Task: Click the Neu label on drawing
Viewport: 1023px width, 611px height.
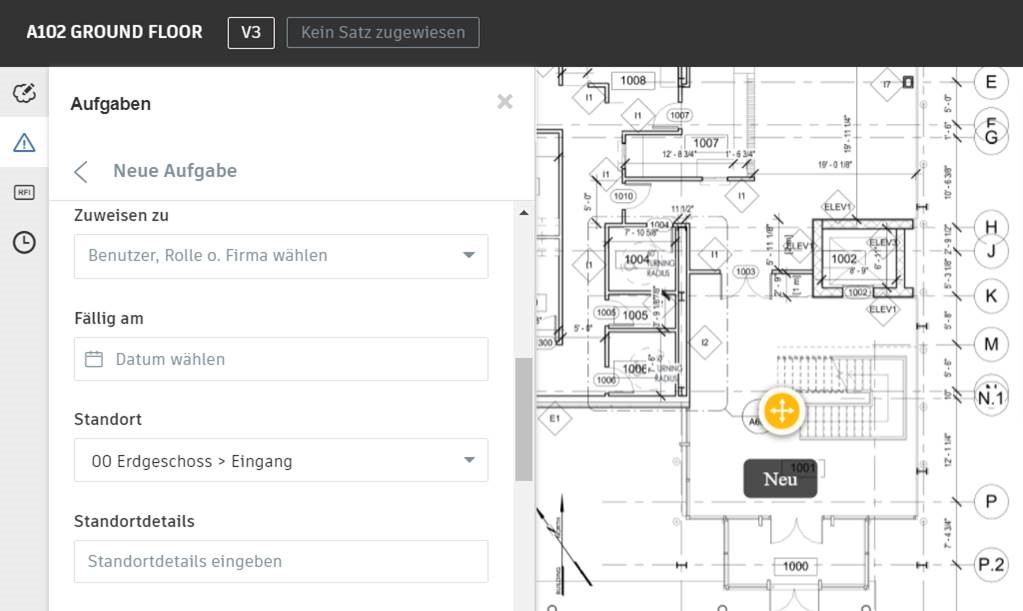Action: [x=780, y=479]
